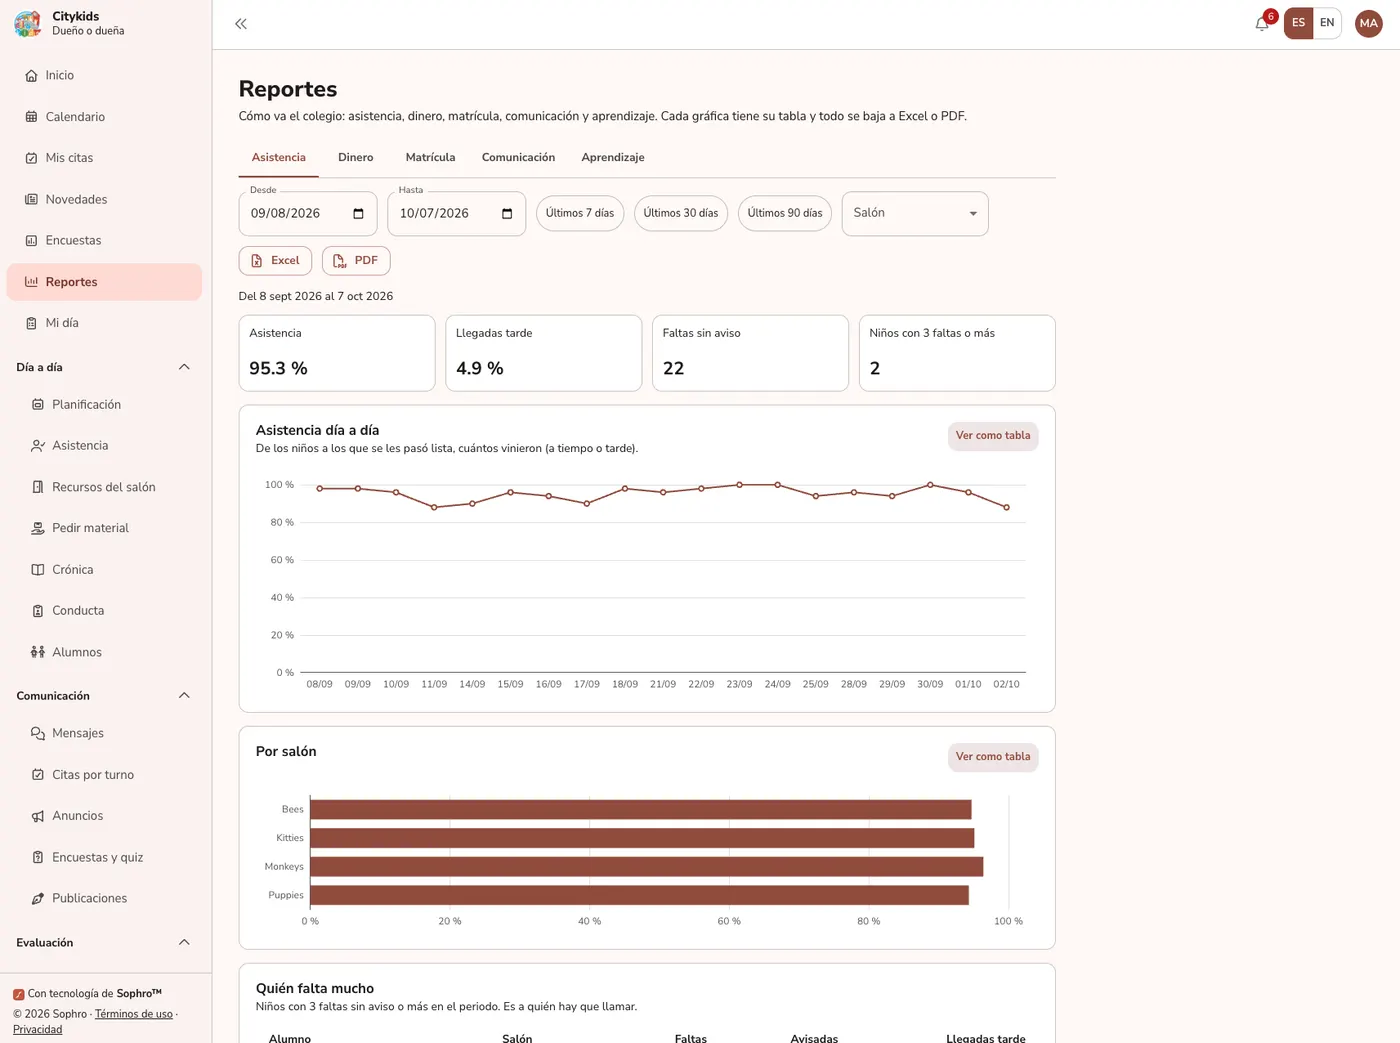The image size is (1400, 1043).
Task: View Por salón chart as table
Action: click(993, 757)
